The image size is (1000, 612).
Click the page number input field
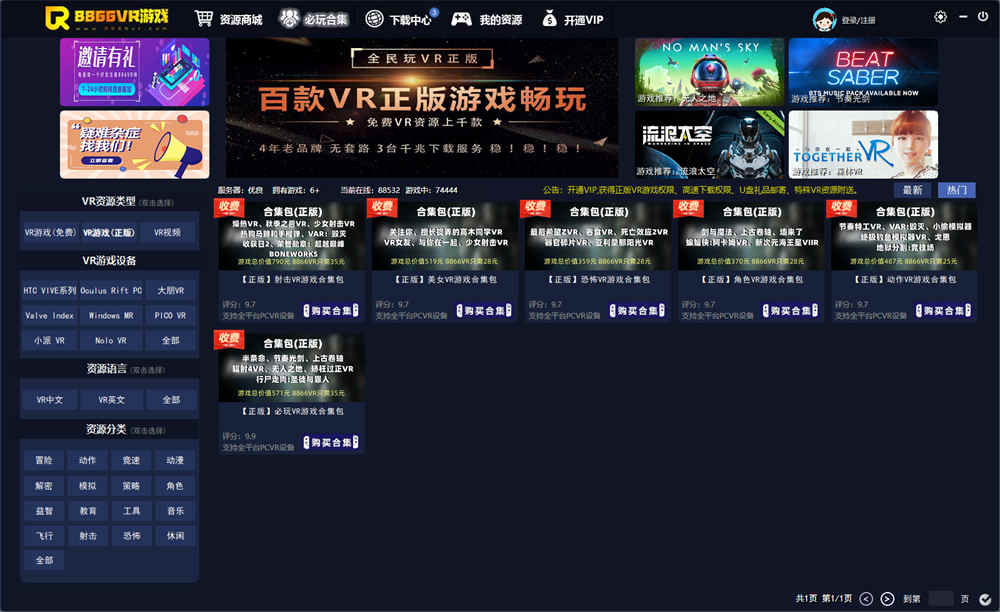[941, 599]
